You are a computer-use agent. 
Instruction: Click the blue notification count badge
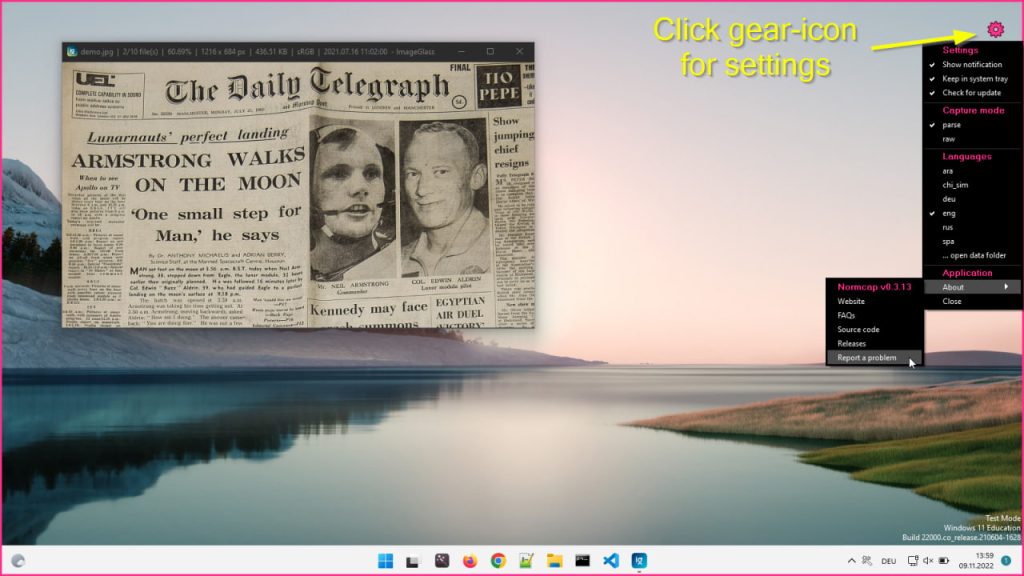click(1006, 561)
